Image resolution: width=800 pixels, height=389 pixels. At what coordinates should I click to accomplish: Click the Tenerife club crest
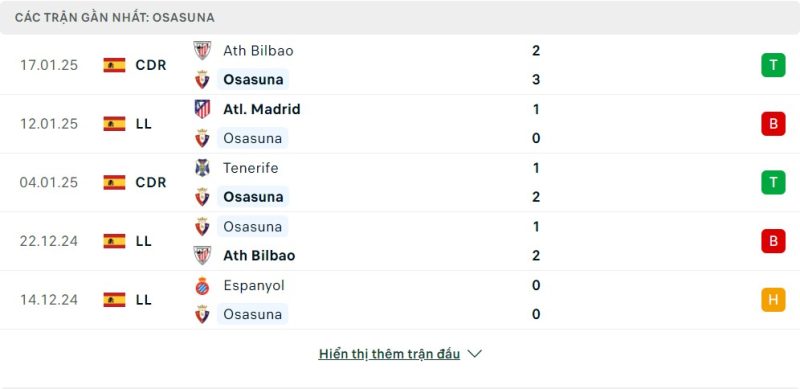click(x=202, y=167)
